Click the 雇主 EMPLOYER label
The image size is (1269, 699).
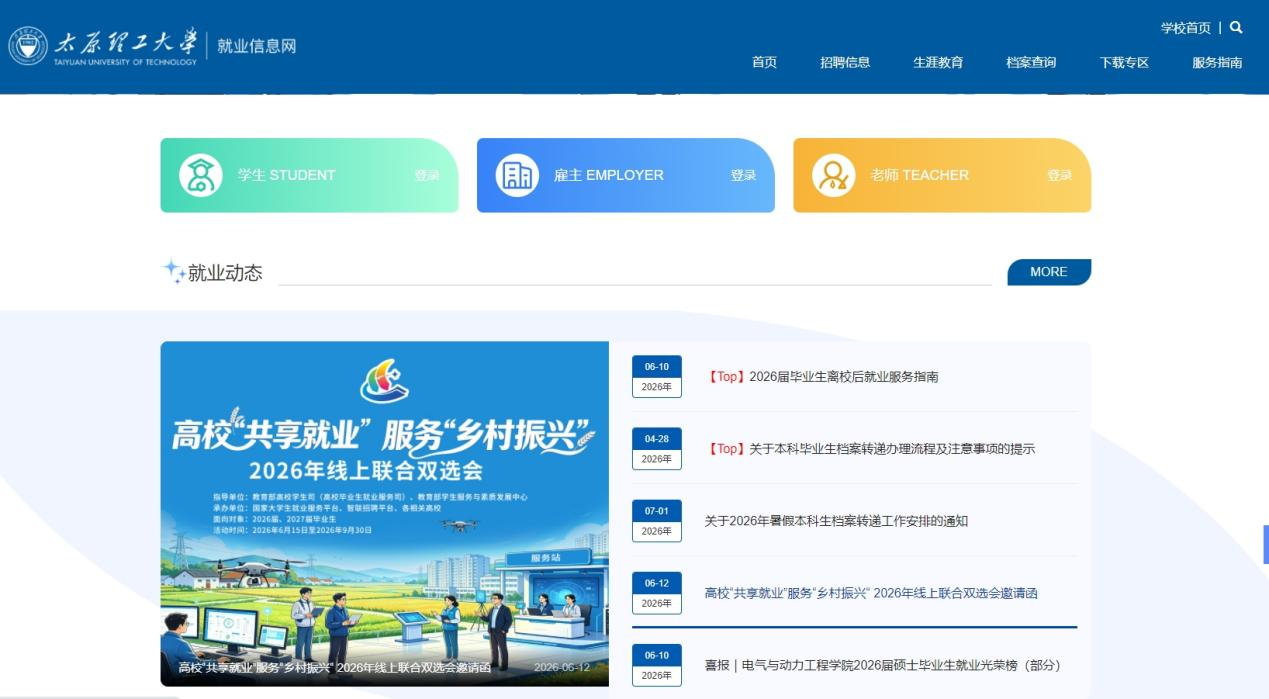point(609,175)
